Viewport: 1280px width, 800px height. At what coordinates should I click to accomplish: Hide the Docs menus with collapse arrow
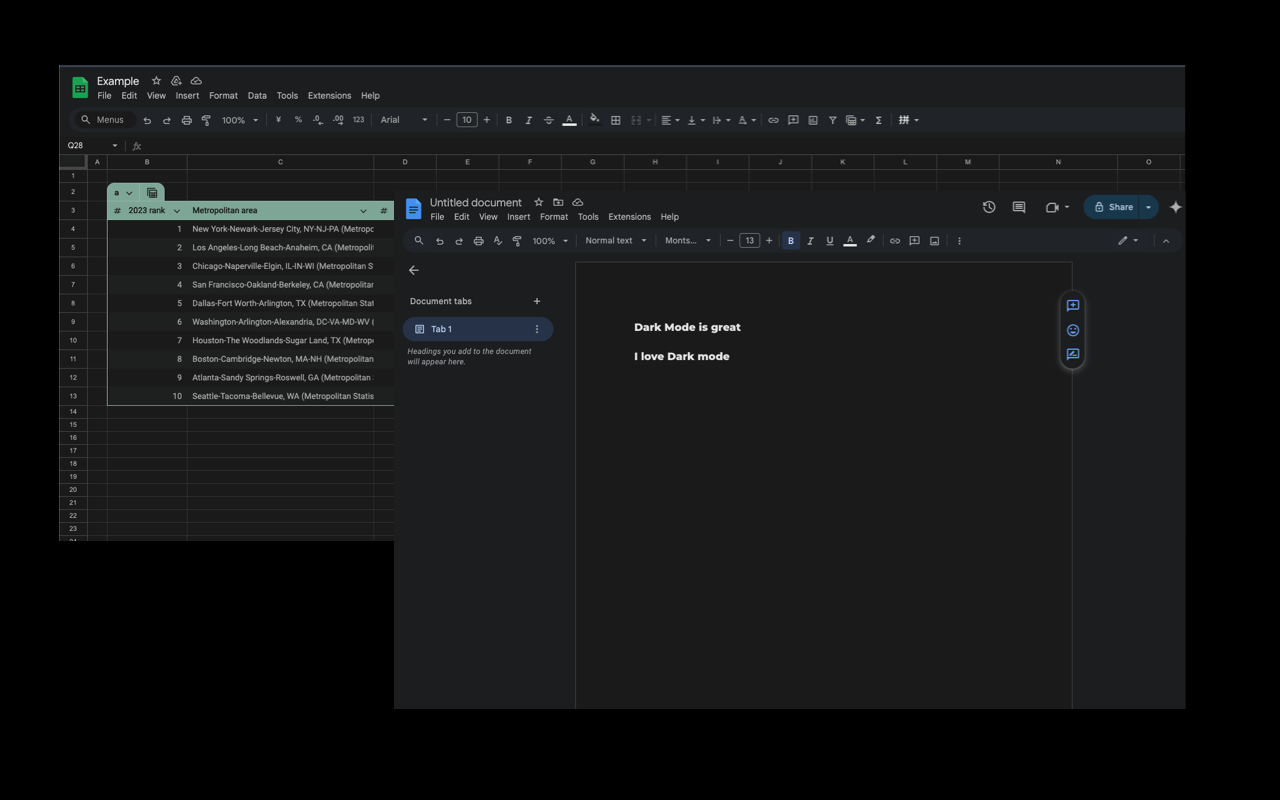point(1166,241)
